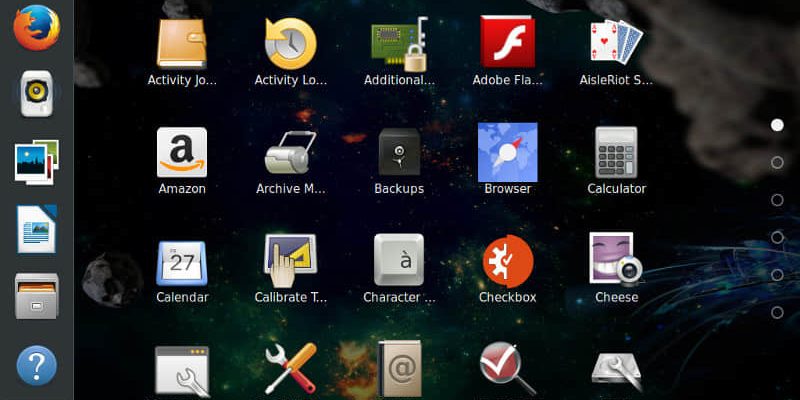This screenshot has width=800, height=400.
Task: Open Firefox from the dock
Action: tap(36, 28)
